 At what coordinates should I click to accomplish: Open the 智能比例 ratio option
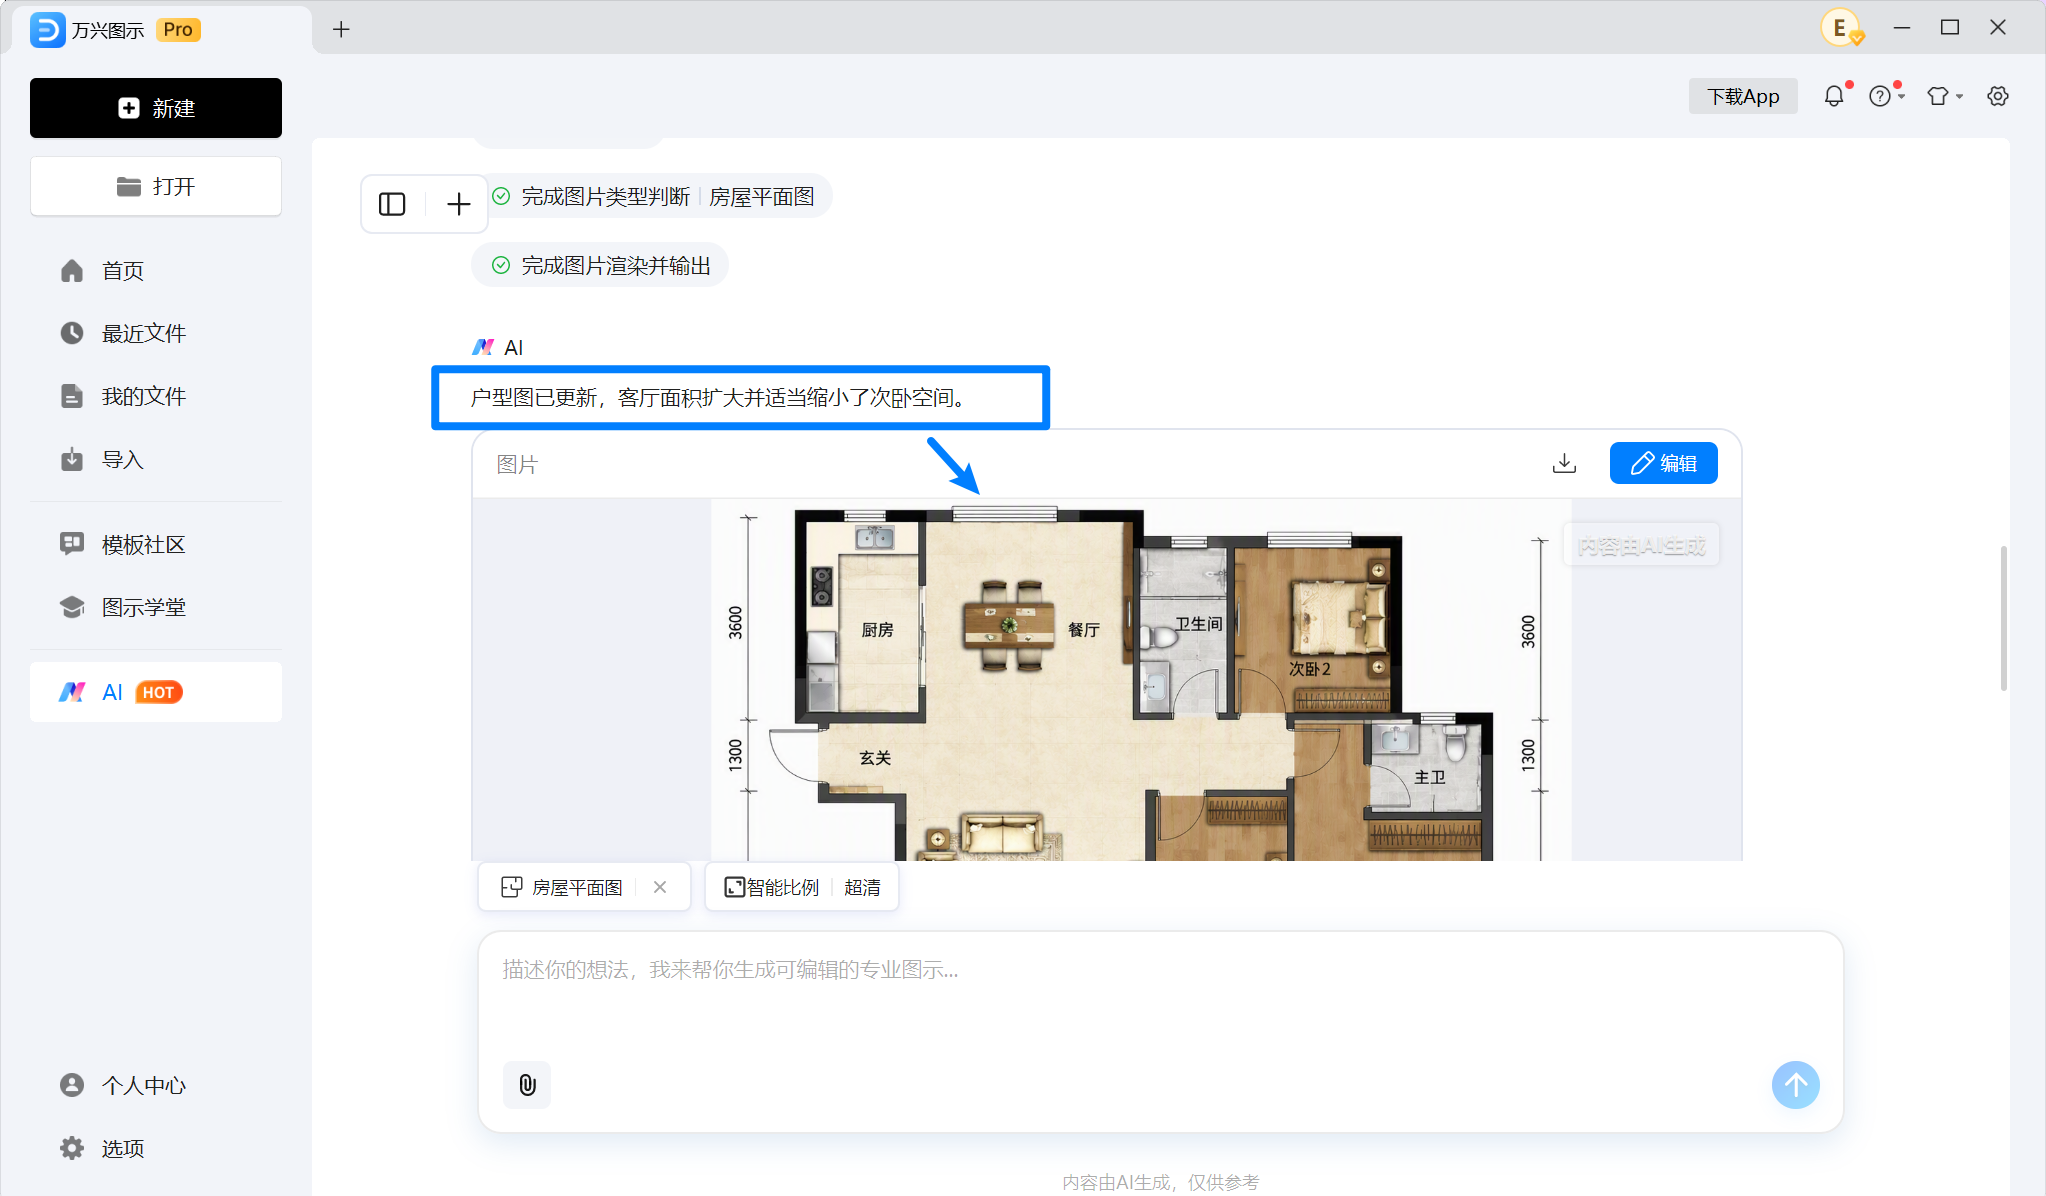pos(771,887)
